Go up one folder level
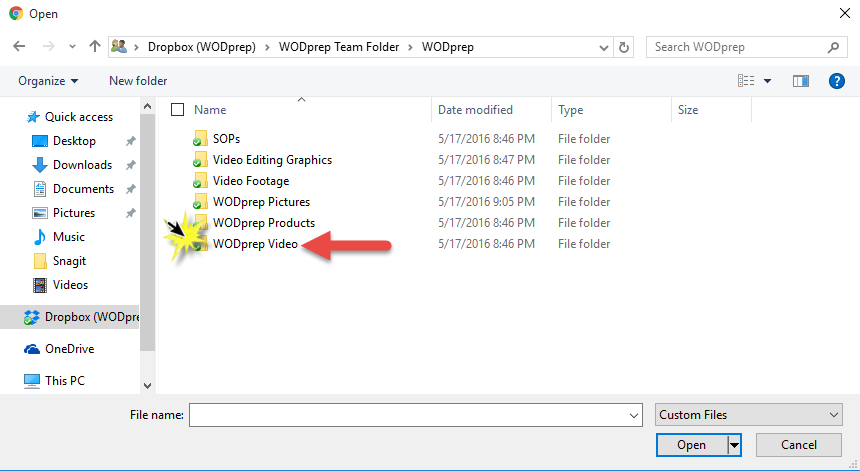 (x=95, y=47)
